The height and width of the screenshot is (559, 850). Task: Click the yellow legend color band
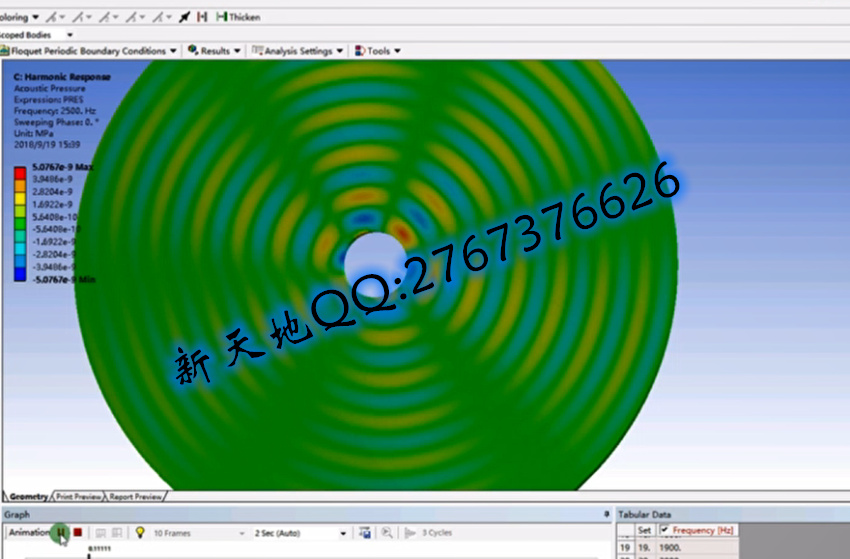click(20, 199)
